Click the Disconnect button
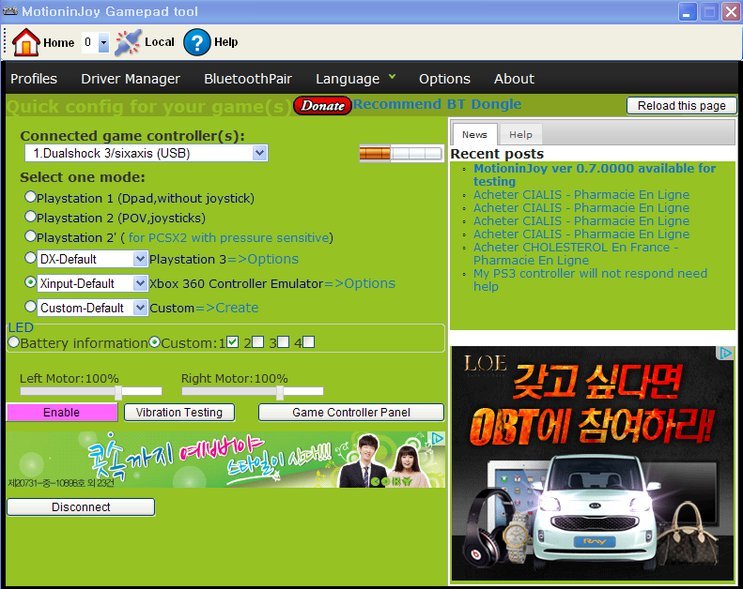This screenshot has width=743, height=589. tap(81, 507)
